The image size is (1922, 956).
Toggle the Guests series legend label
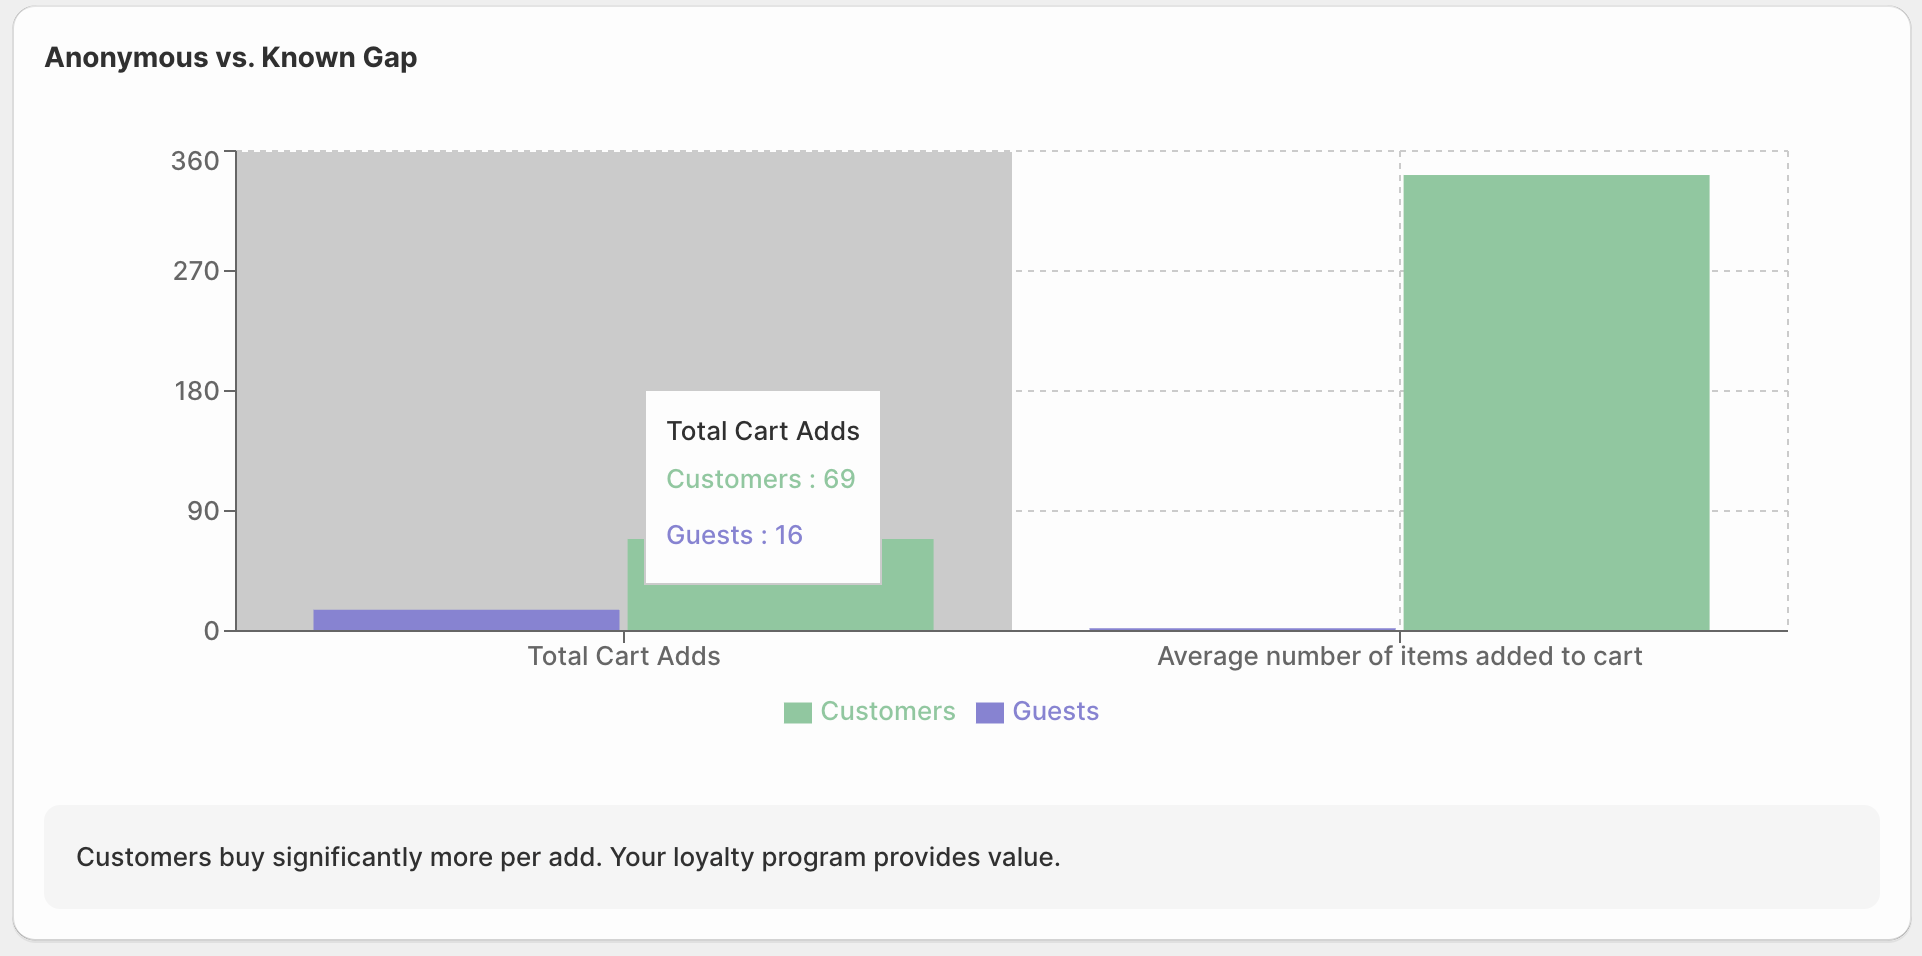tap(1055, 711)
